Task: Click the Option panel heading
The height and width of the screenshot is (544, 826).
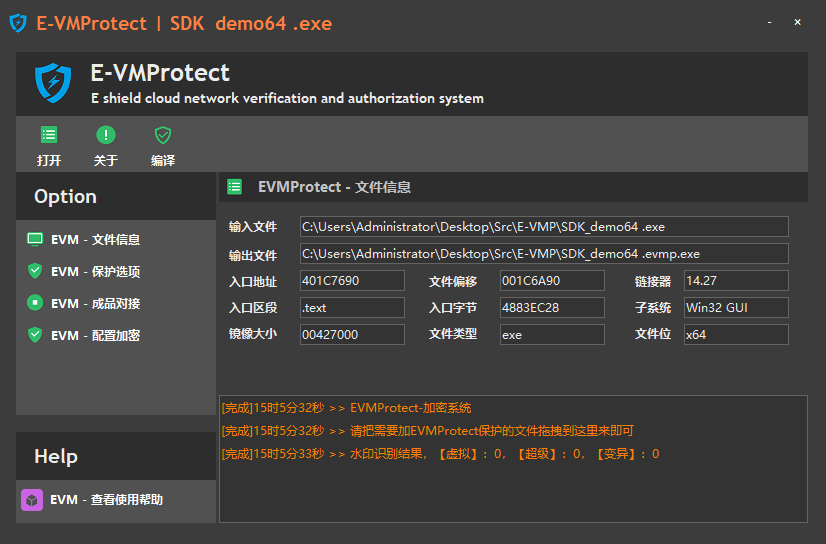Action: 65,196
